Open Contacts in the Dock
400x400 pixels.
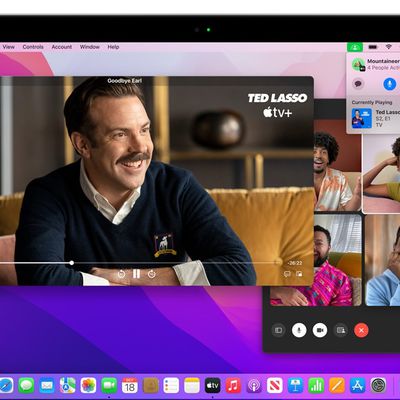[x=151, y=386]
